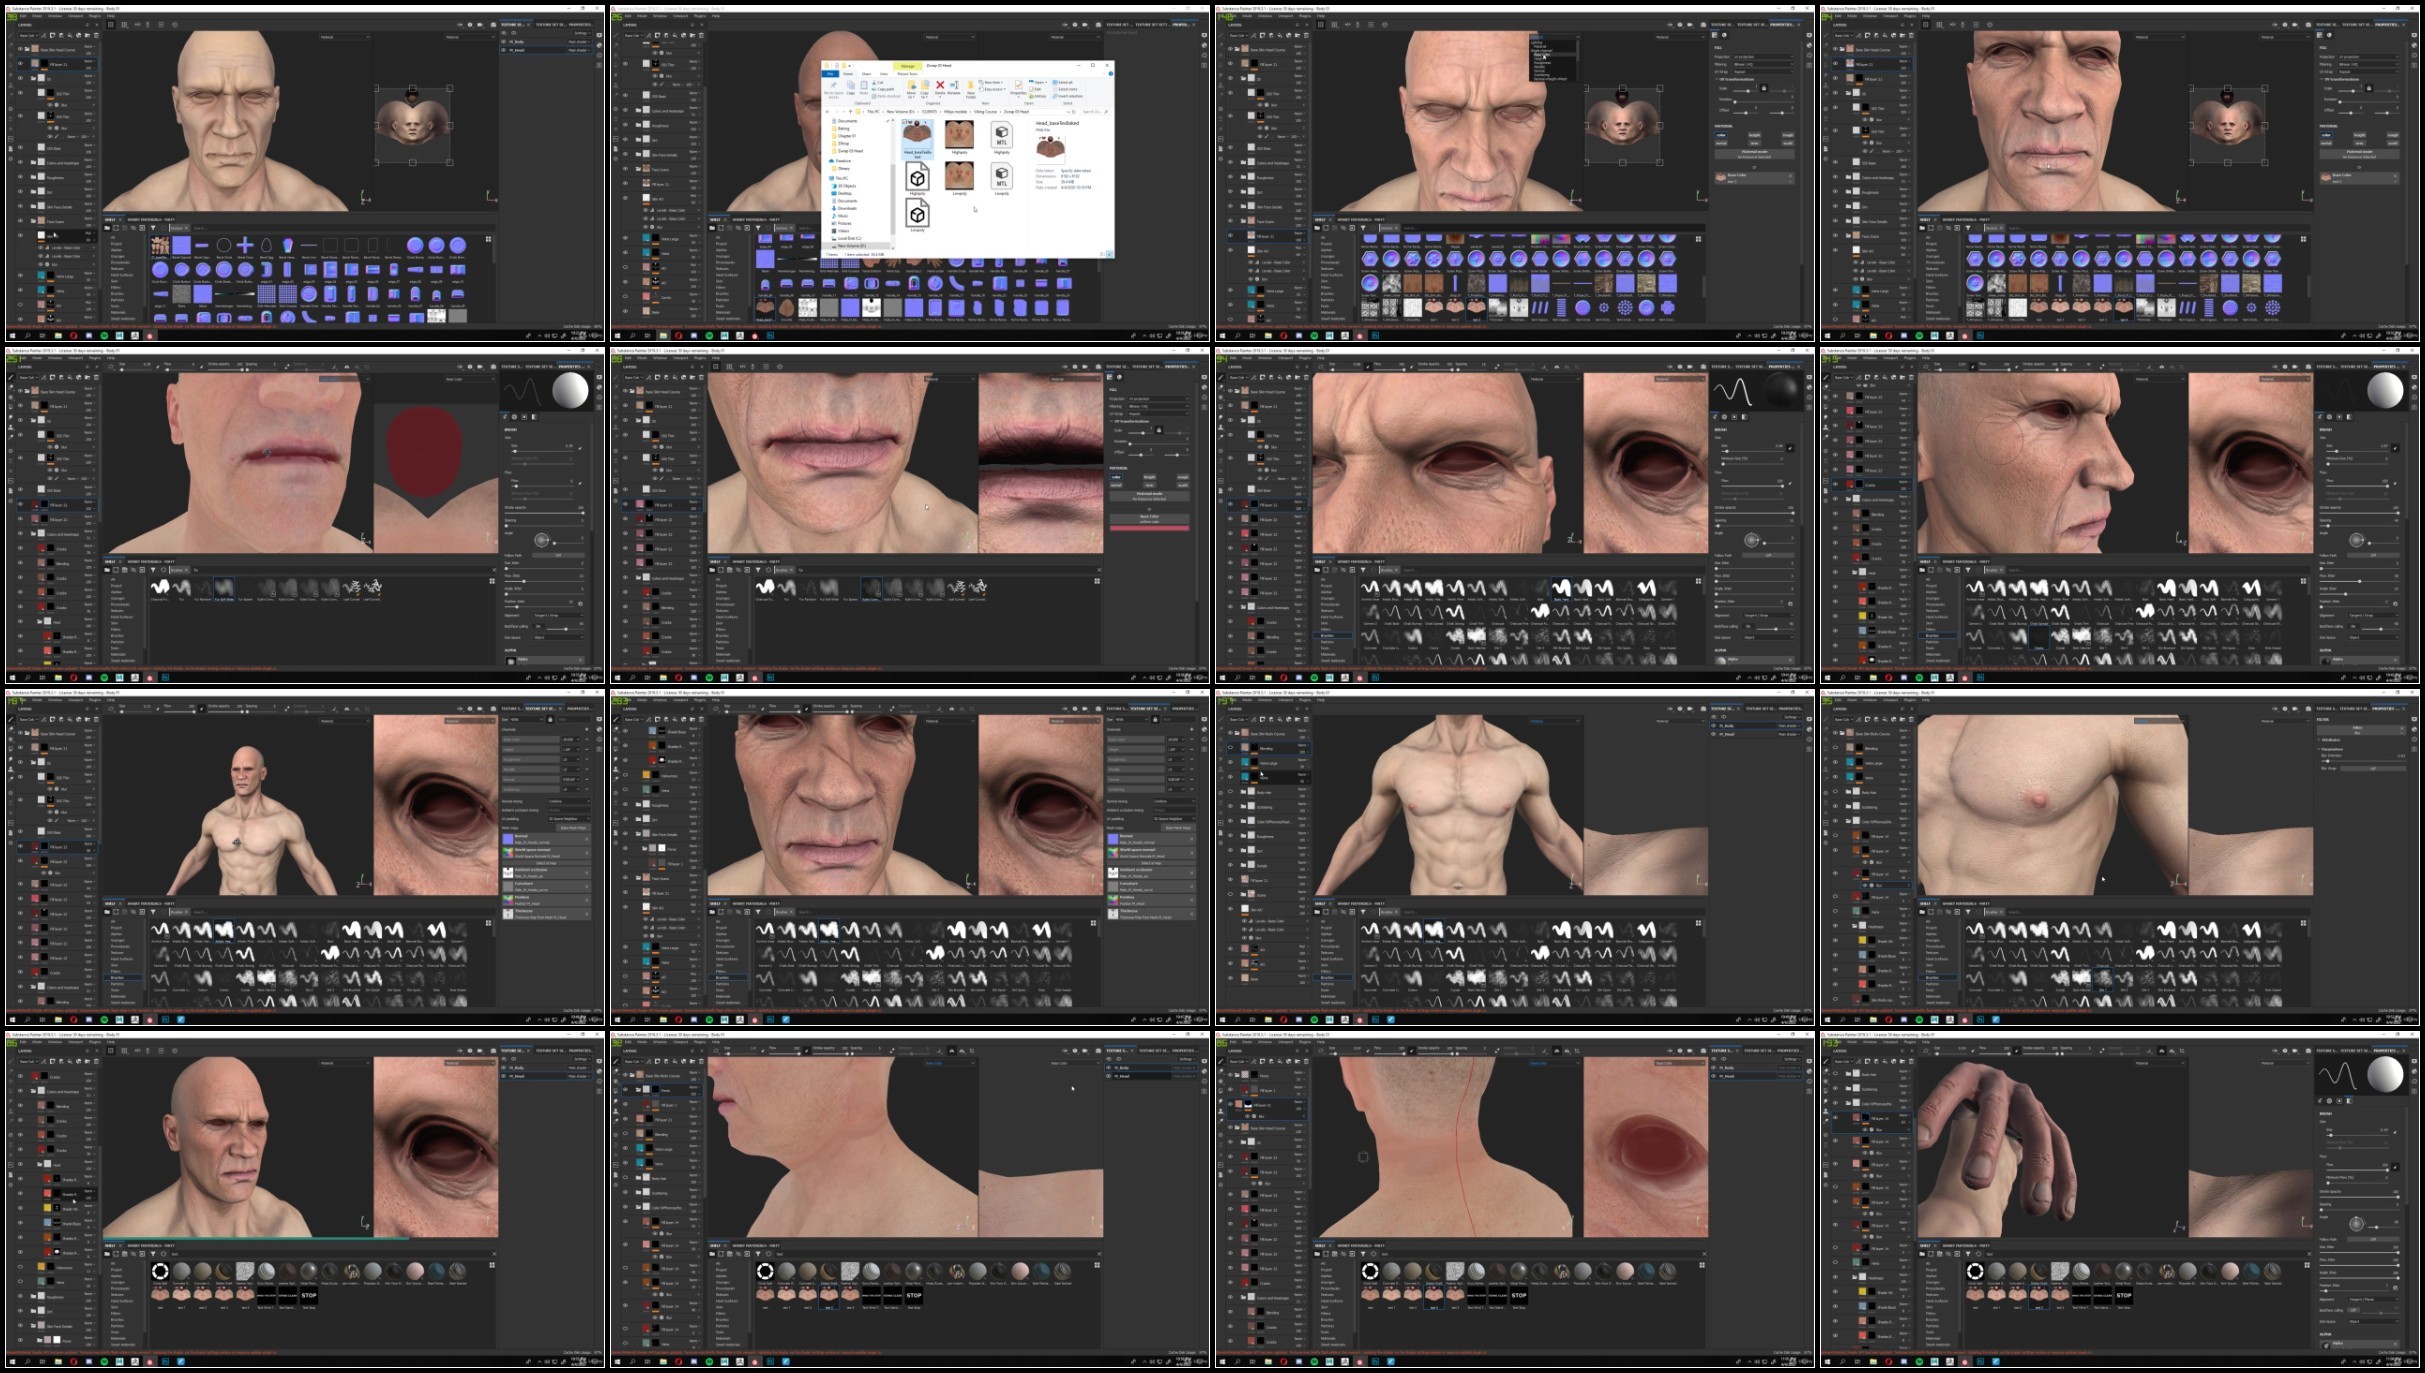Switch to the Home tab in File Explorer

(x=848, y=74)
